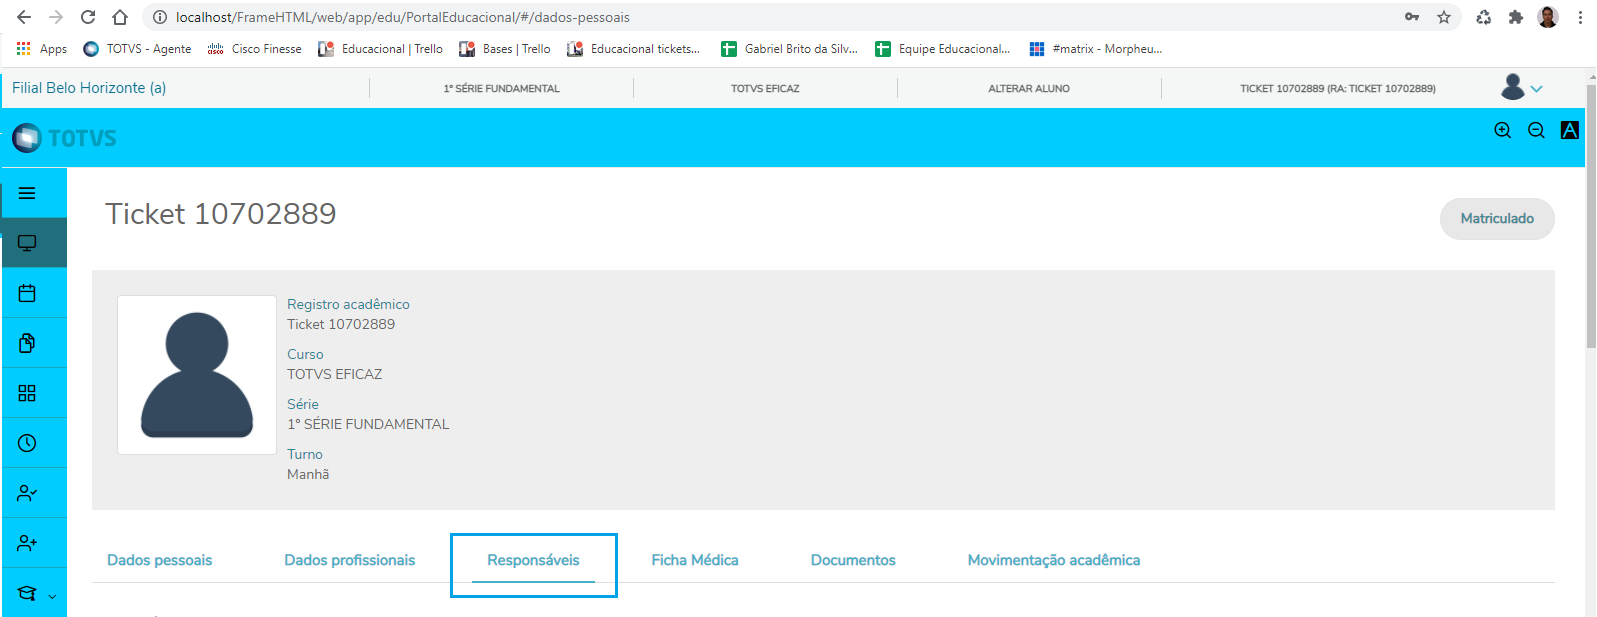Open Educacional | Trello bookmark

[380, 49]
